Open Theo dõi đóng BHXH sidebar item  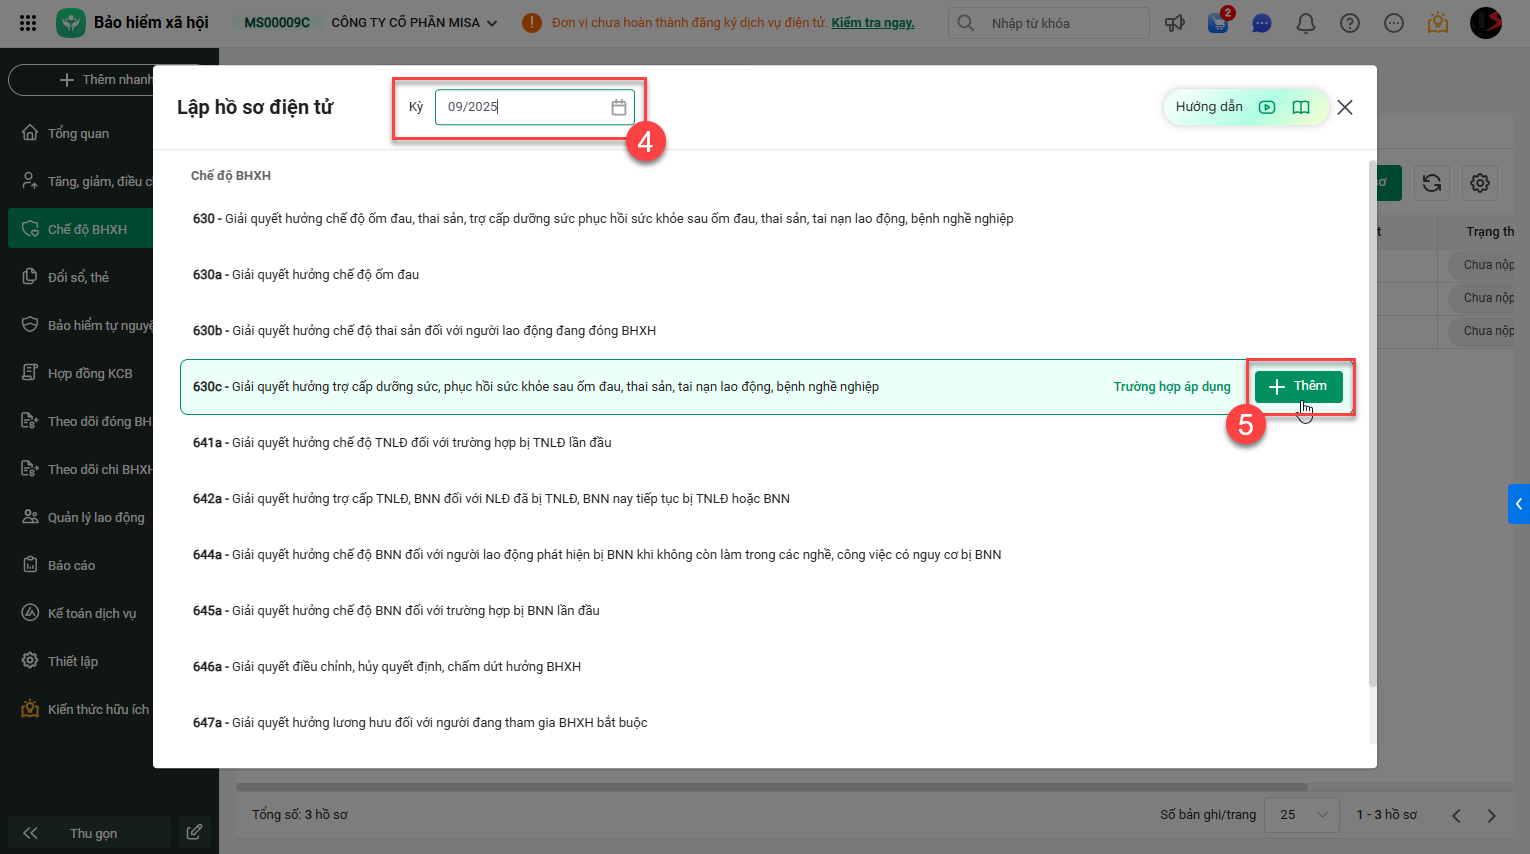(80, 421)
